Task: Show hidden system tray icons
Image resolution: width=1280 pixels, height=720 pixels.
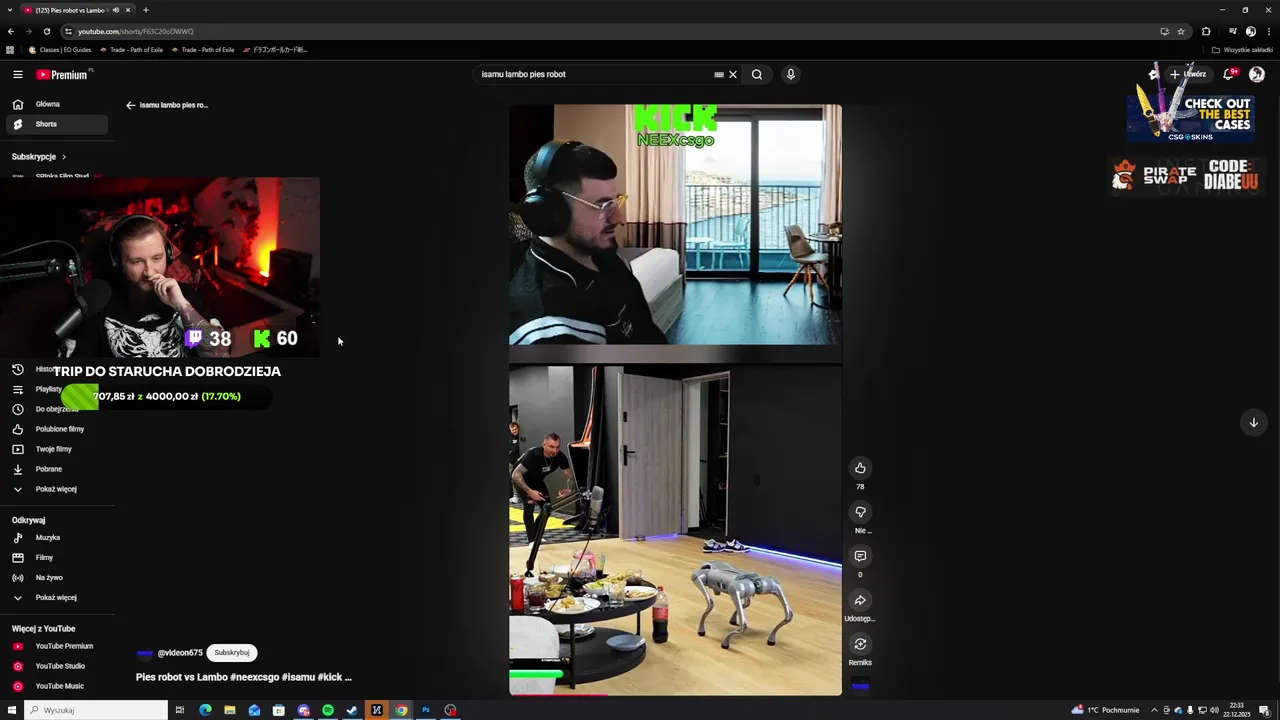Action: tap(1154, 710)
